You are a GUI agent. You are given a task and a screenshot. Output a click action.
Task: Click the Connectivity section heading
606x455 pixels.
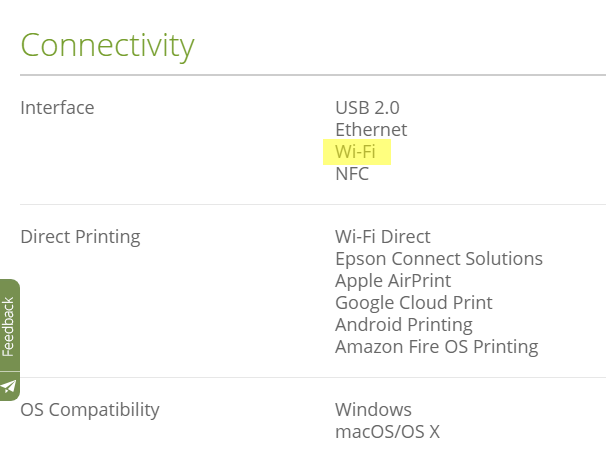[x=107, y=45]
